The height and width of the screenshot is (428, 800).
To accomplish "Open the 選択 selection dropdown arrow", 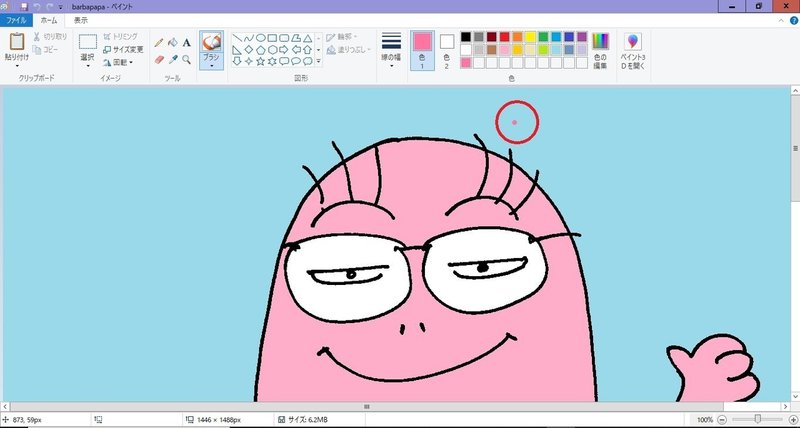I will click(88, 65).
